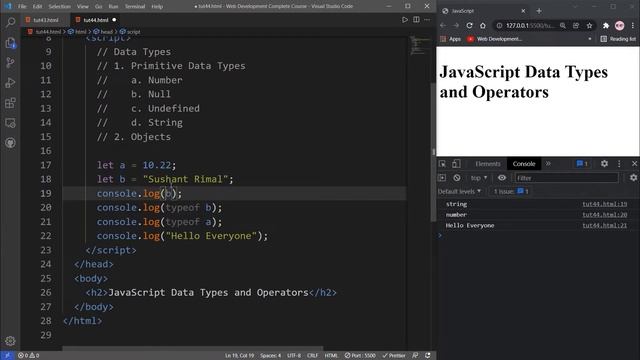
Task: Open tut44.html:21 source link
Action: (x=604, y=225)
